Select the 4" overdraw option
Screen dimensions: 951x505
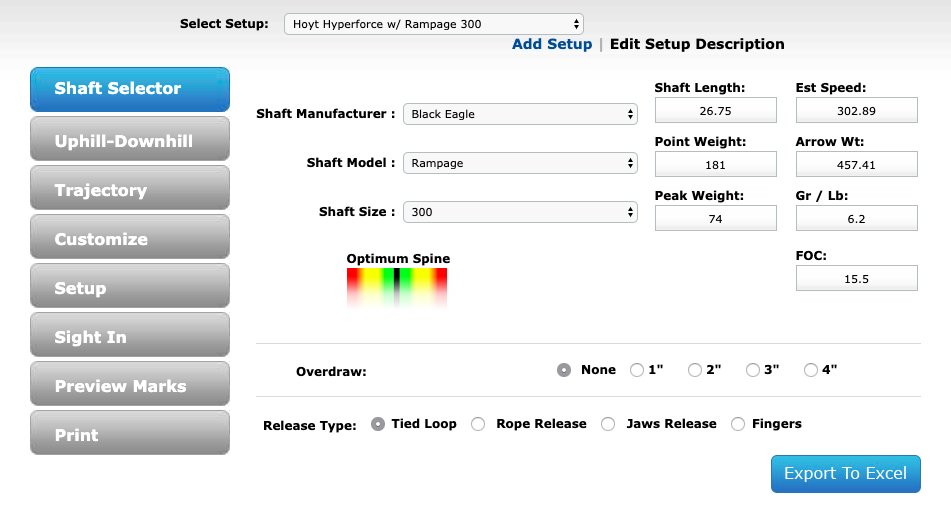811,370
